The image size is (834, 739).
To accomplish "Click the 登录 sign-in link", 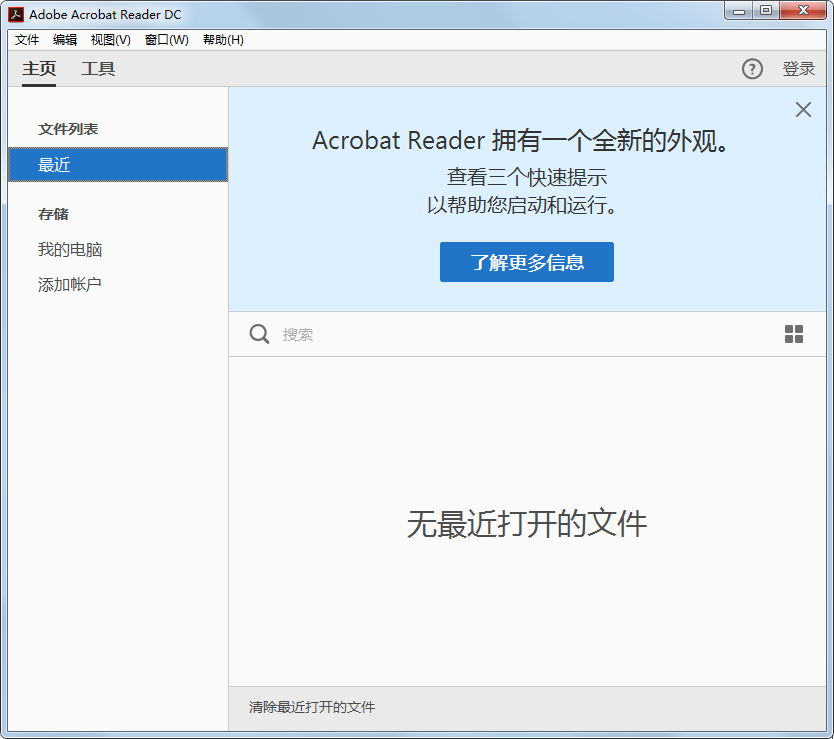I will [x=798, y=69].
